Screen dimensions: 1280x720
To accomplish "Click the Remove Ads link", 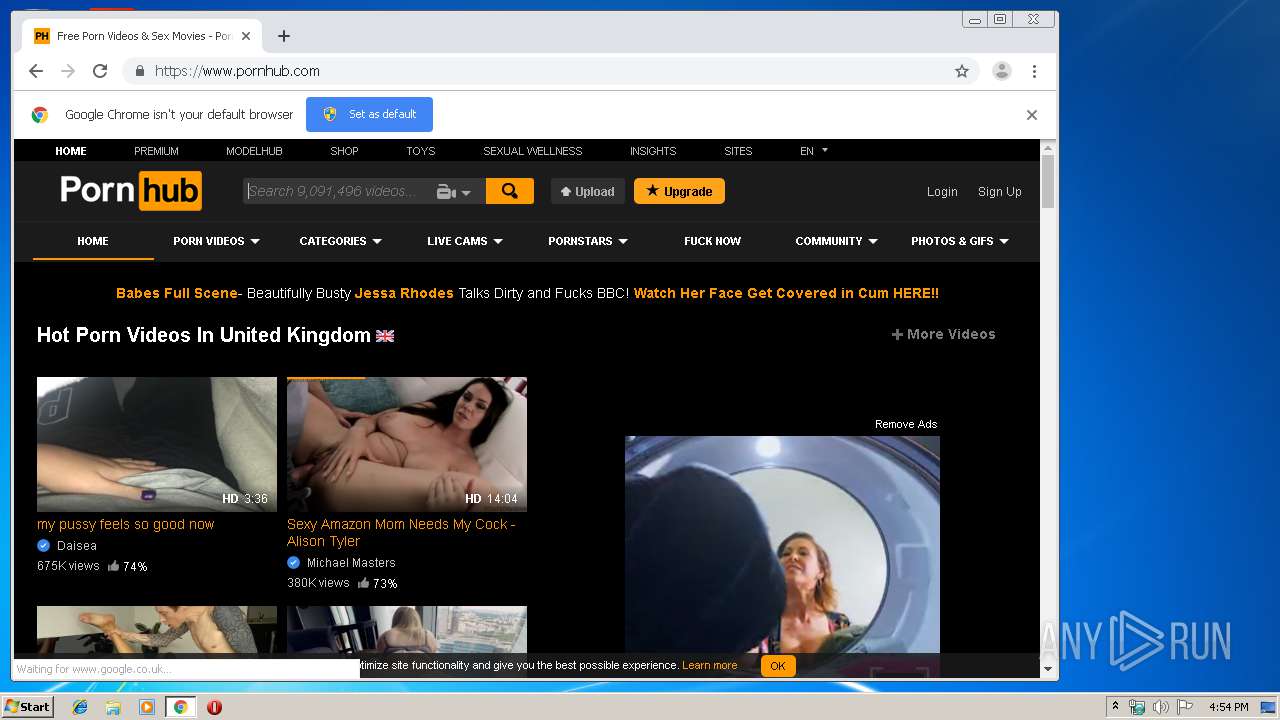I will point(906,424).
